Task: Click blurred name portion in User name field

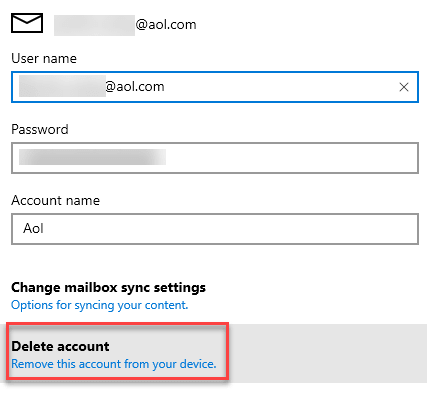Action: coord(62,86)
